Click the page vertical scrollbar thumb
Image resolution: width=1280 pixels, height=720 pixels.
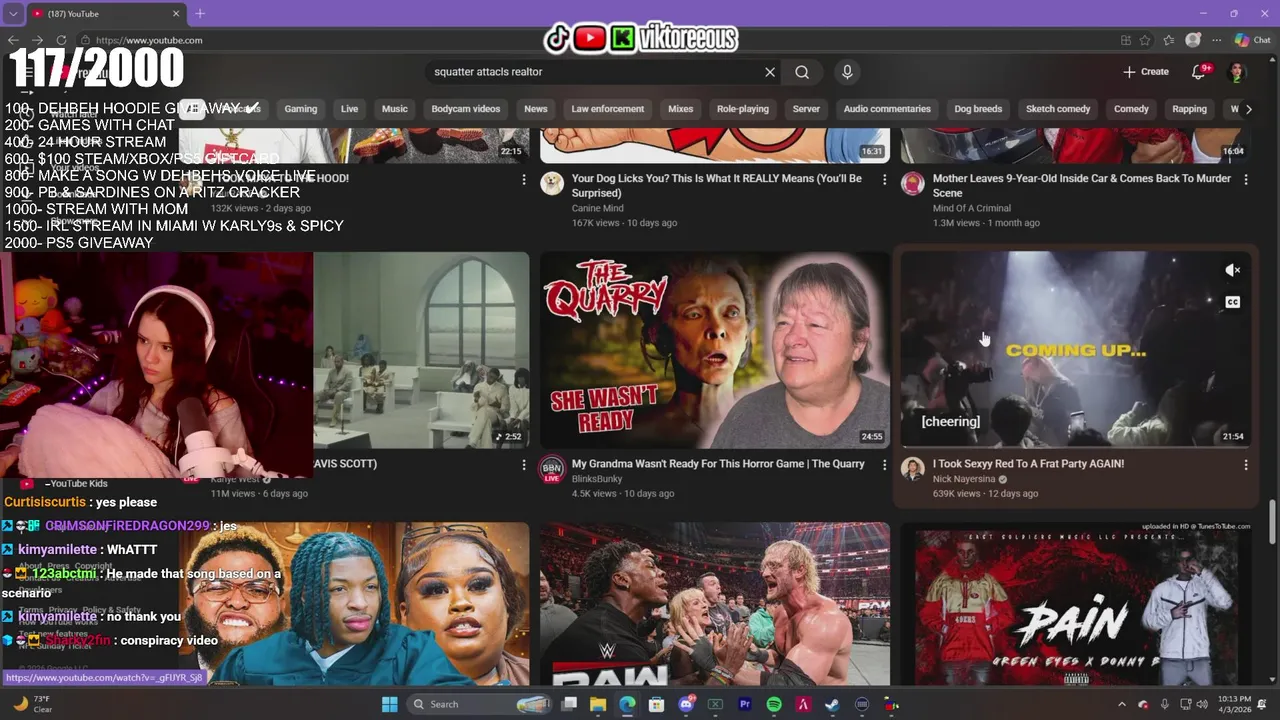[x=1273, y=521]
